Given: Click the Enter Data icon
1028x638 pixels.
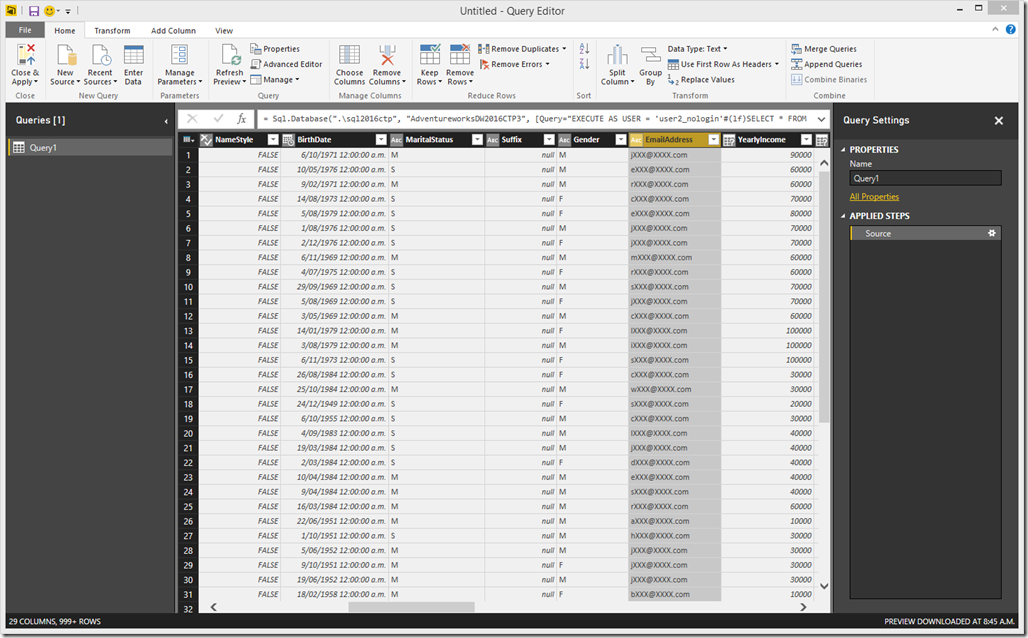Looking at the screenshot, I should [x=133, y=56].
